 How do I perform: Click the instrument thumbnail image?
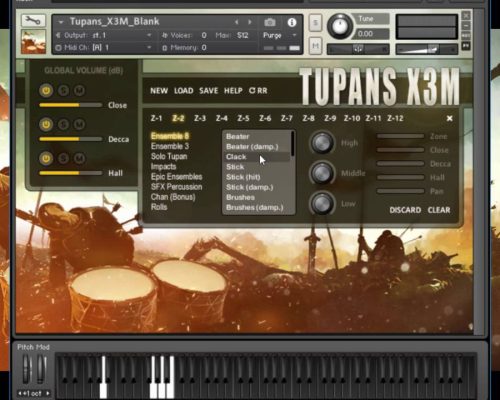tap(33, 42)
